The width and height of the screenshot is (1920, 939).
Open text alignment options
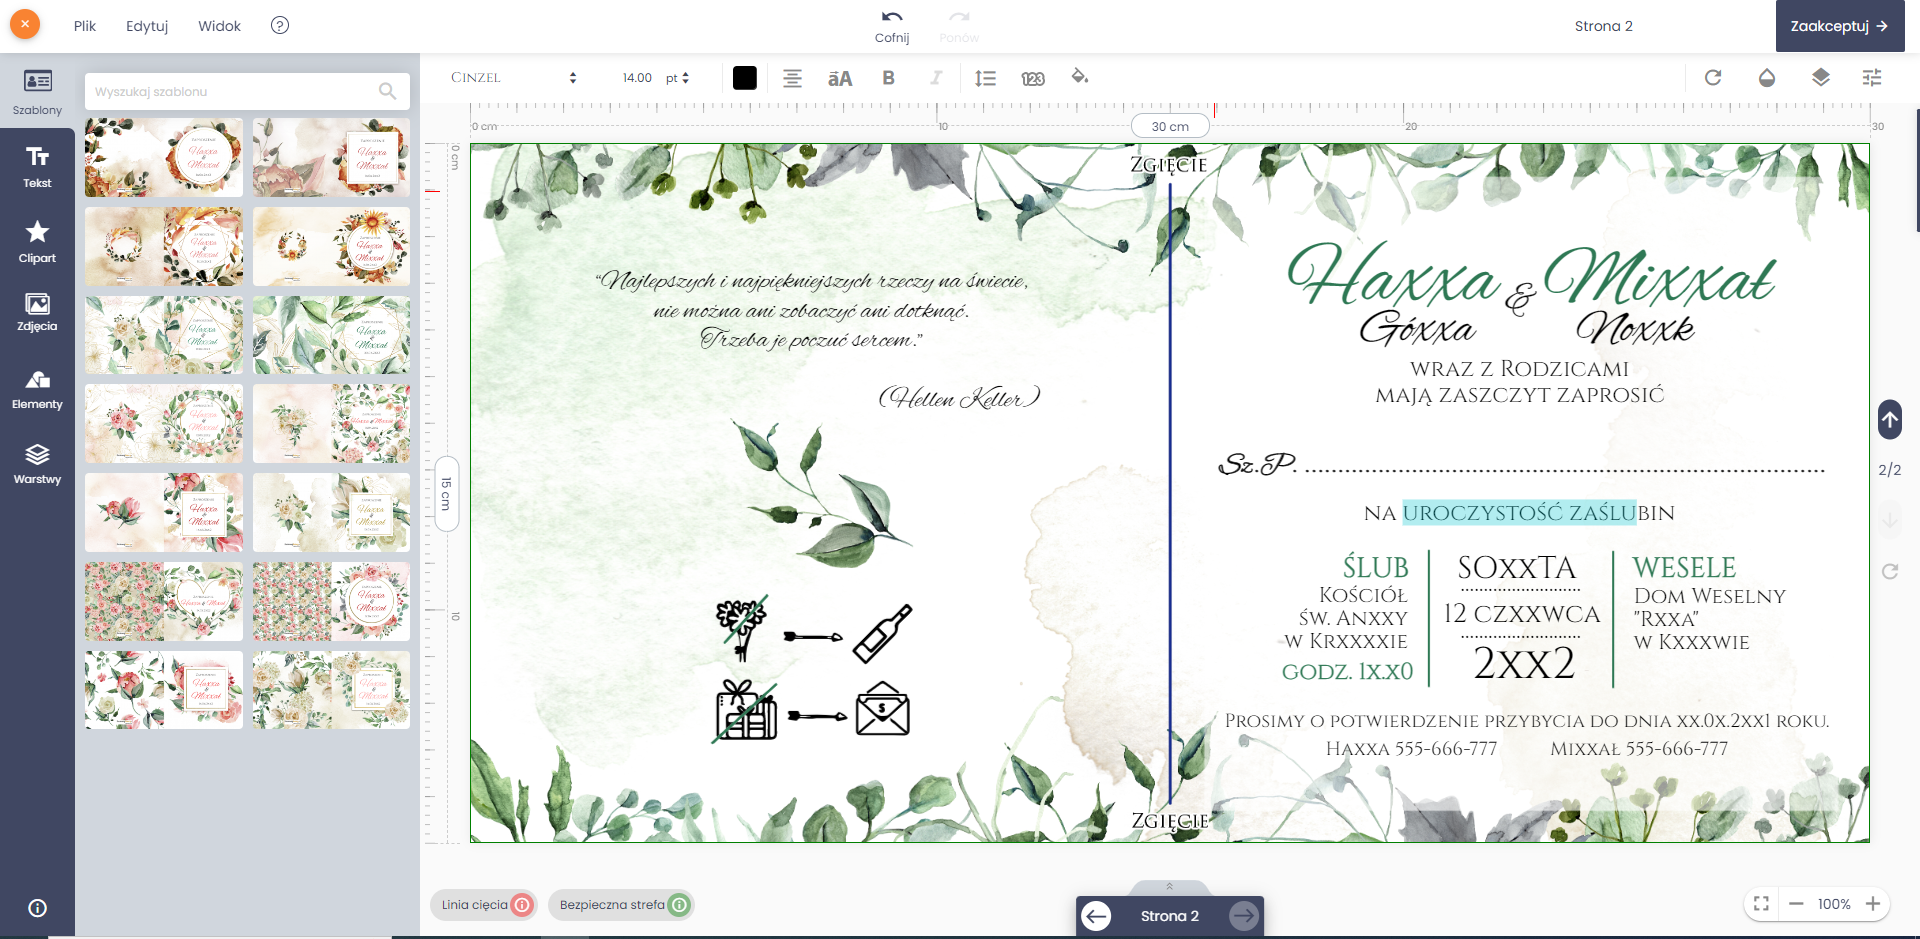792,78
